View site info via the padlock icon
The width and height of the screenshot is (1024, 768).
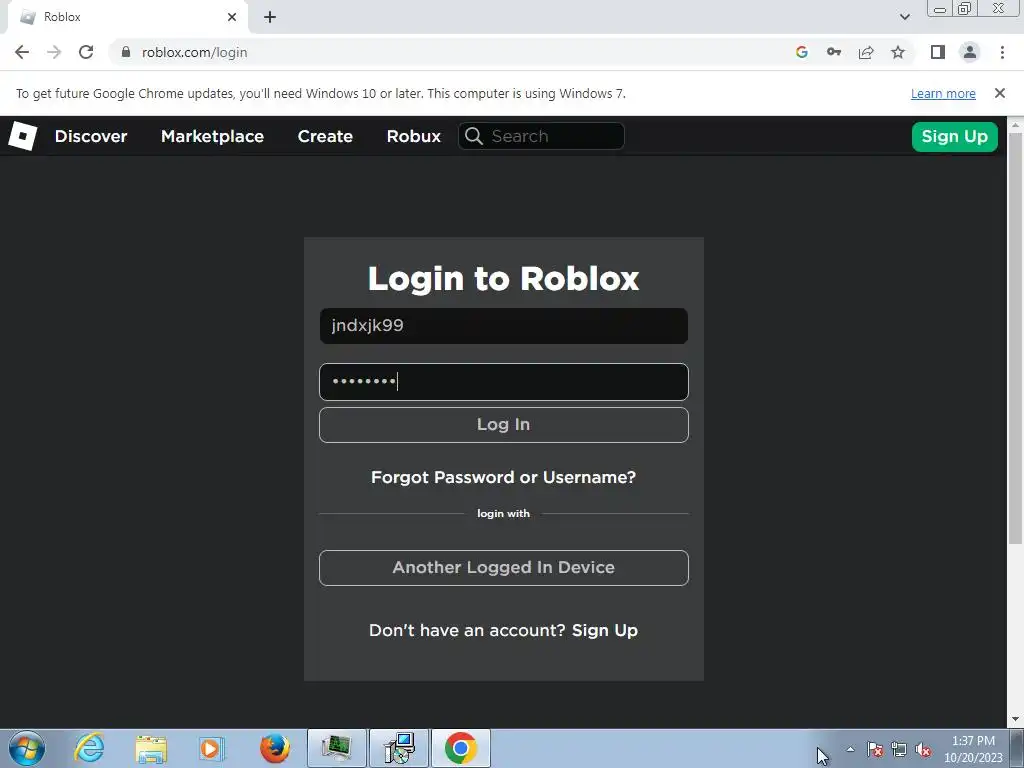click(x=126, y=52)
